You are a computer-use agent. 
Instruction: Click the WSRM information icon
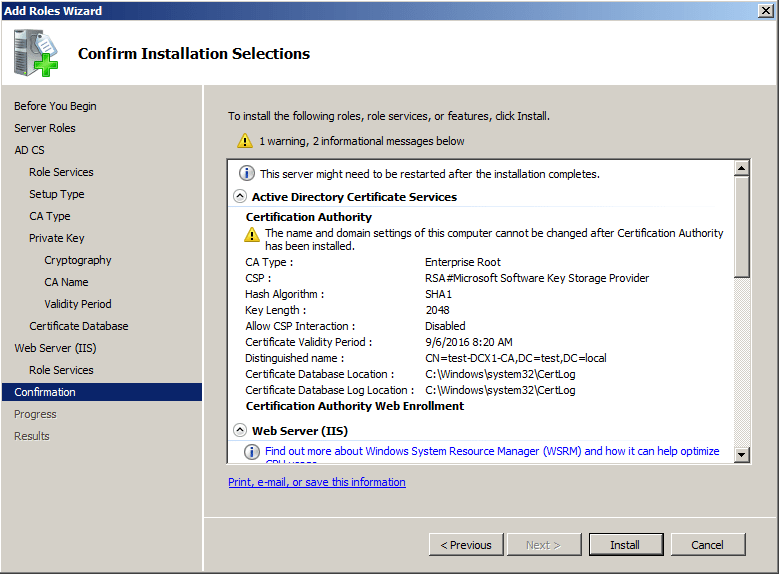tap(253, 452)
